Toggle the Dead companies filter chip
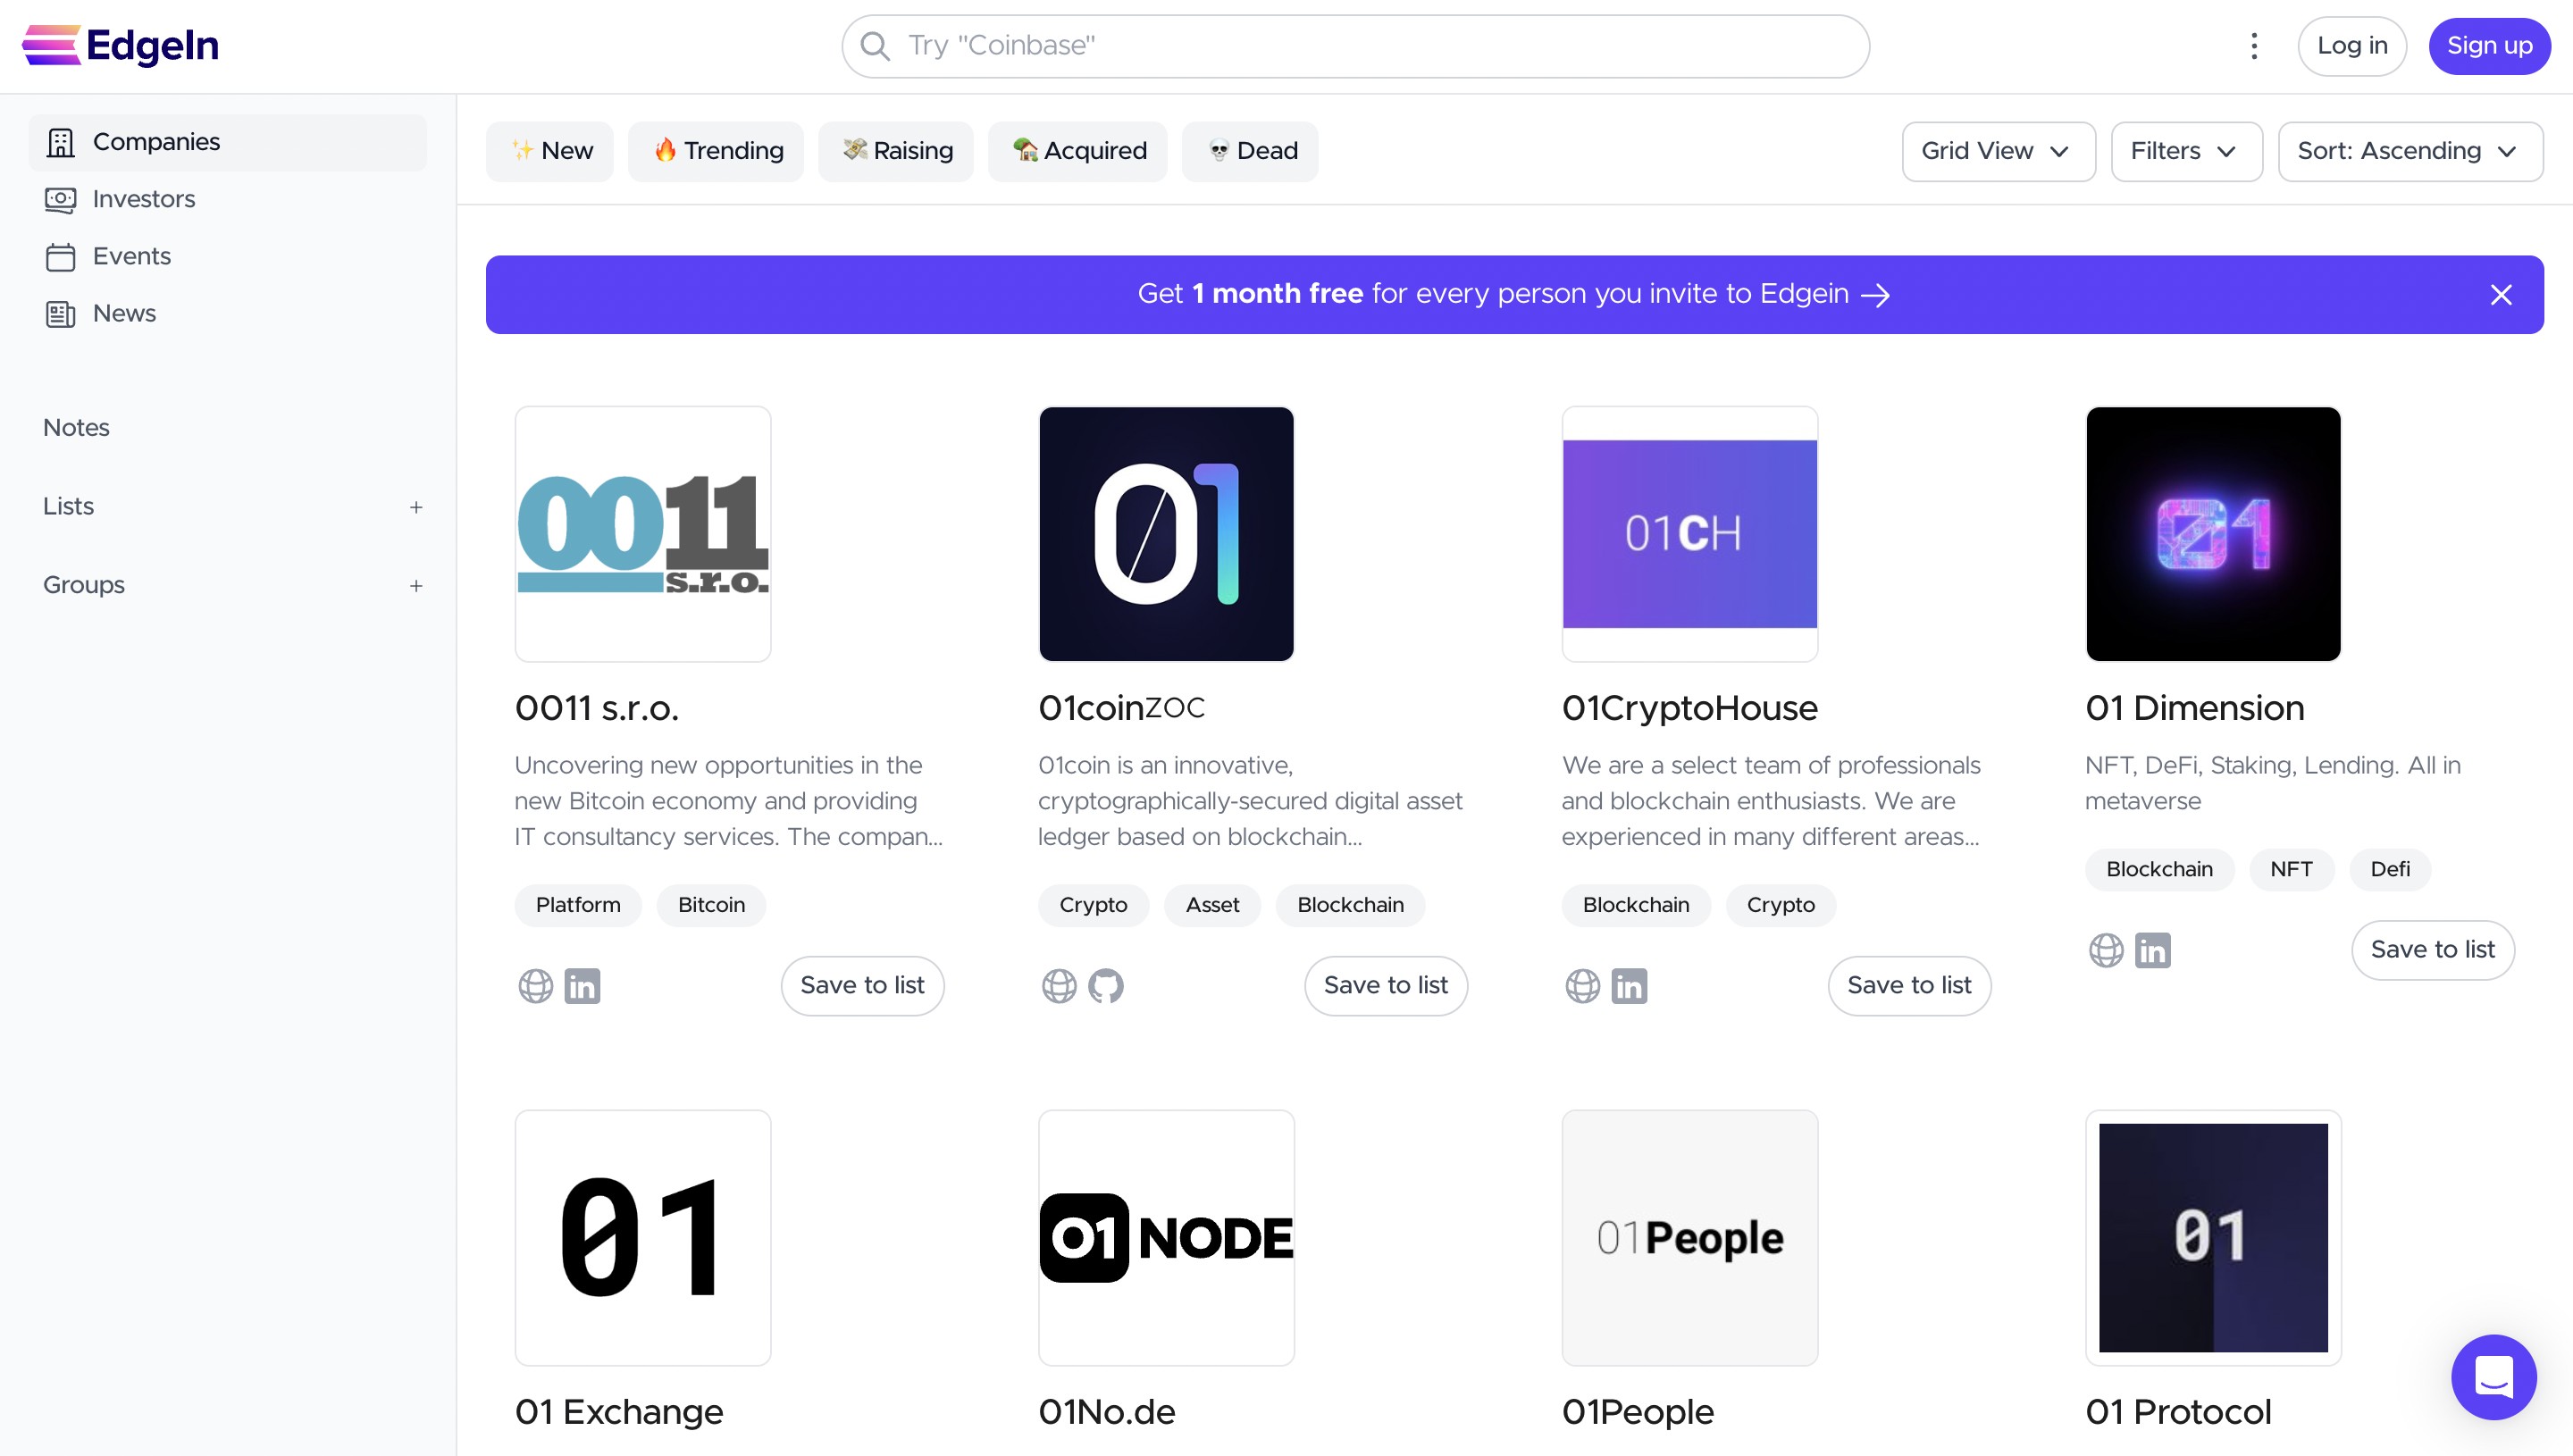The image size is (2573, 1456). (1249, 151)
